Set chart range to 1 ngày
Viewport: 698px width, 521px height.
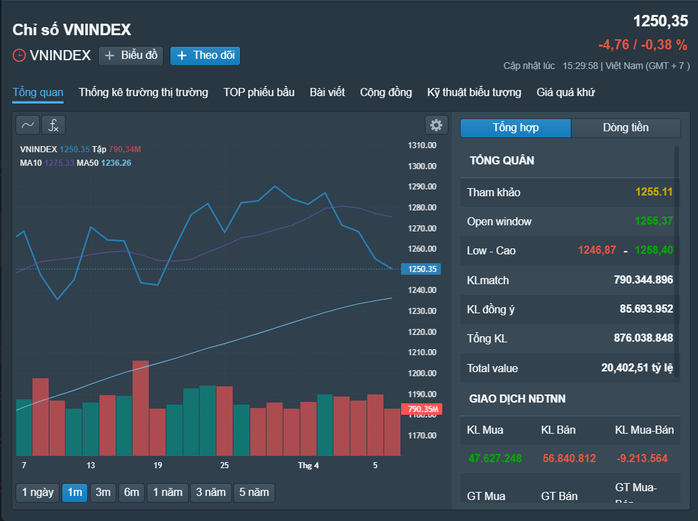tap(37, 493)
